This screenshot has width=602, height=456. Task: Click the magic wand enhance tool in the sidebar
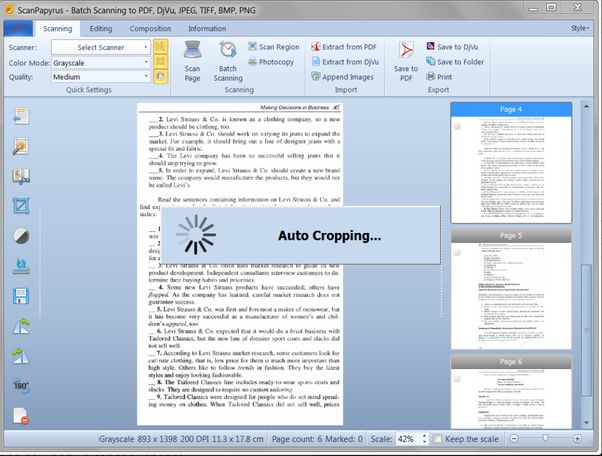tap(21, 146)
